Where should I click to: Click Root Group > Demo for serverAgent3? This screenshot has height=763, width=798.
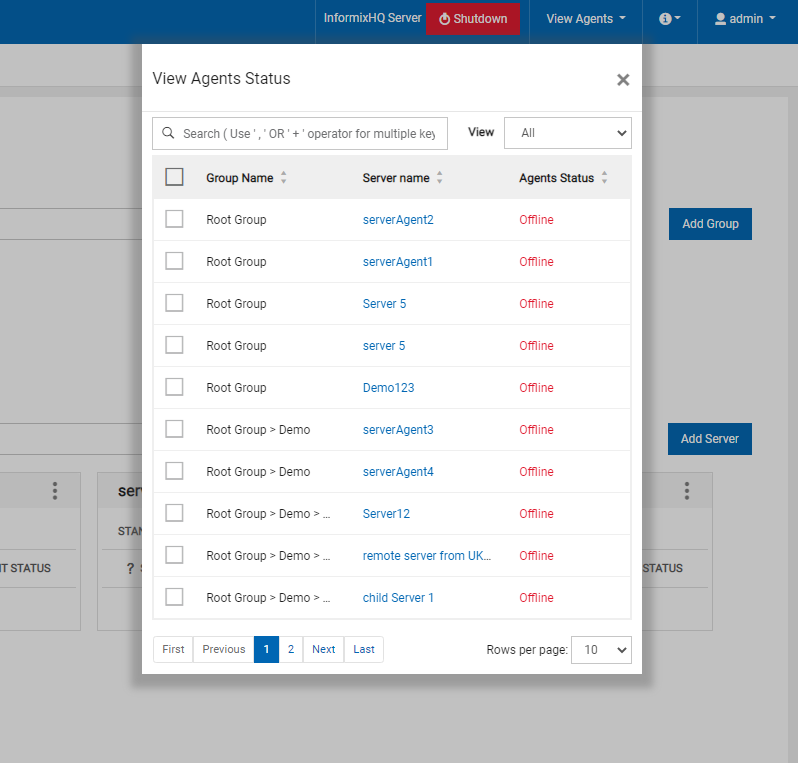pos(258,430)
